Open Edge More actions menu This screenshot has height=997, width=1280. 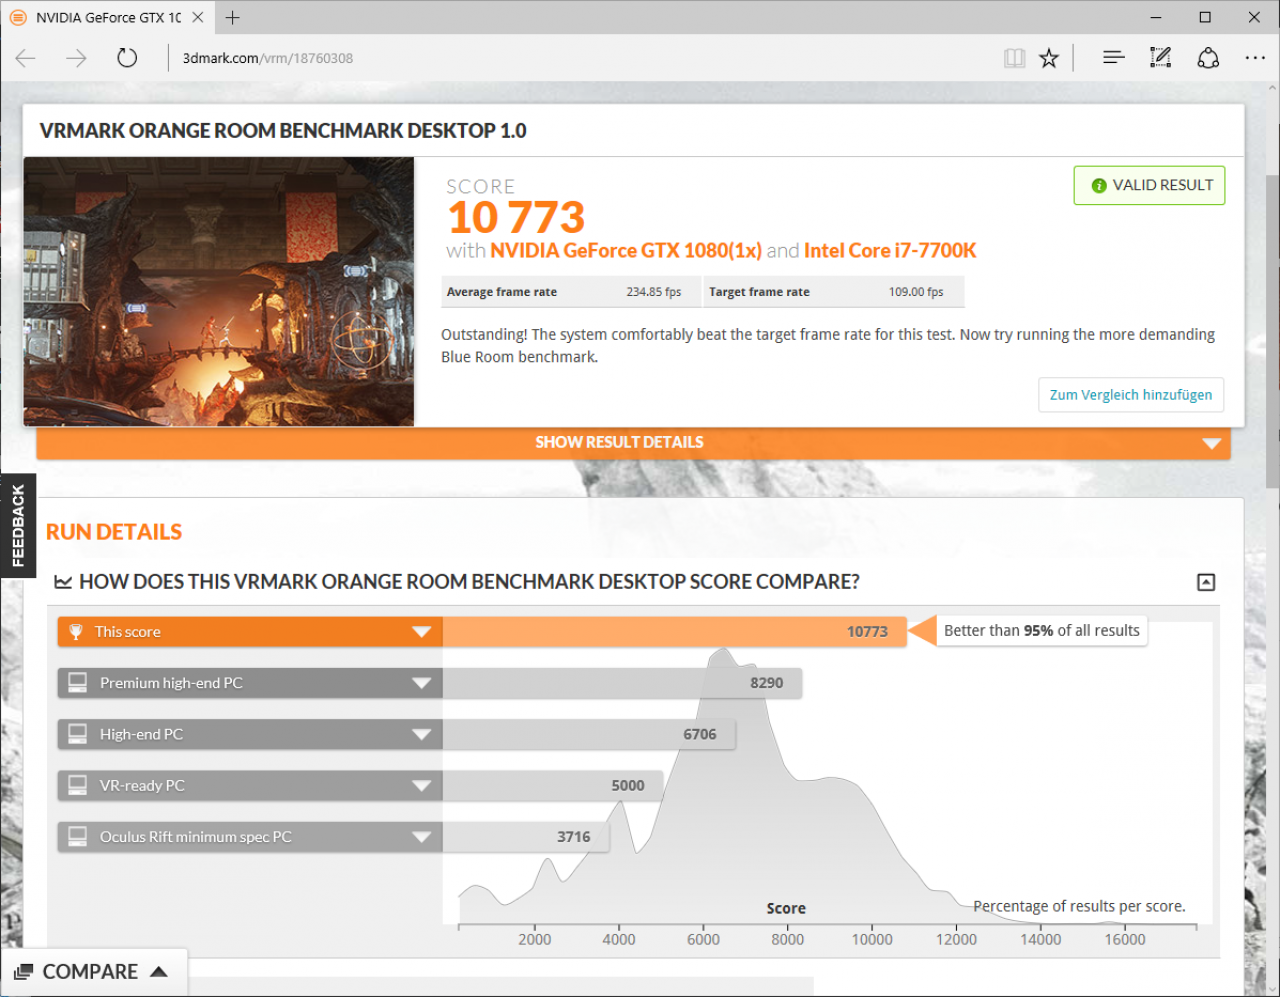(1255, 58)
